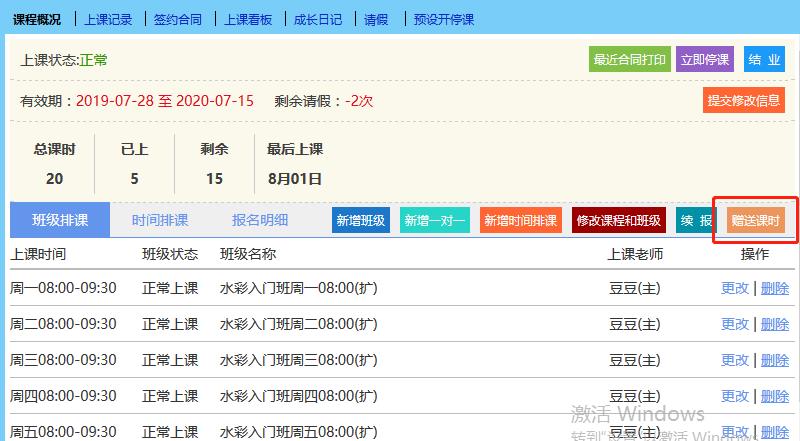Click the green 最近合同打印 button

pyautogui.click(x=629, y=60)
